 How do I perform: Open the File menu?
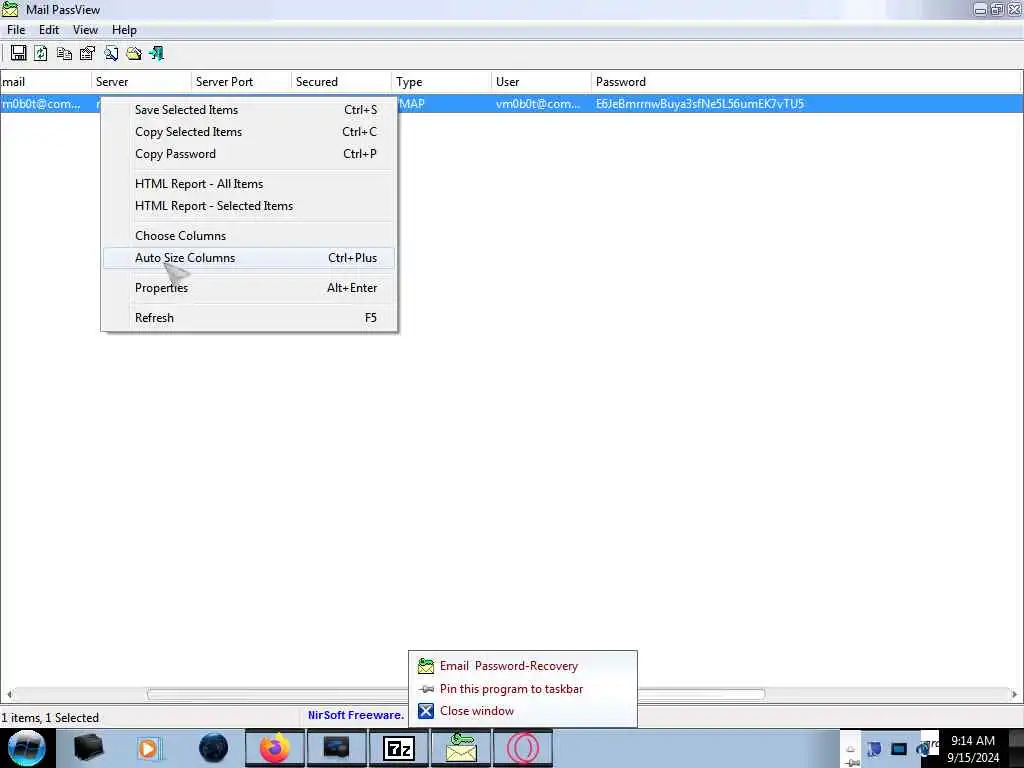[16, 30]
